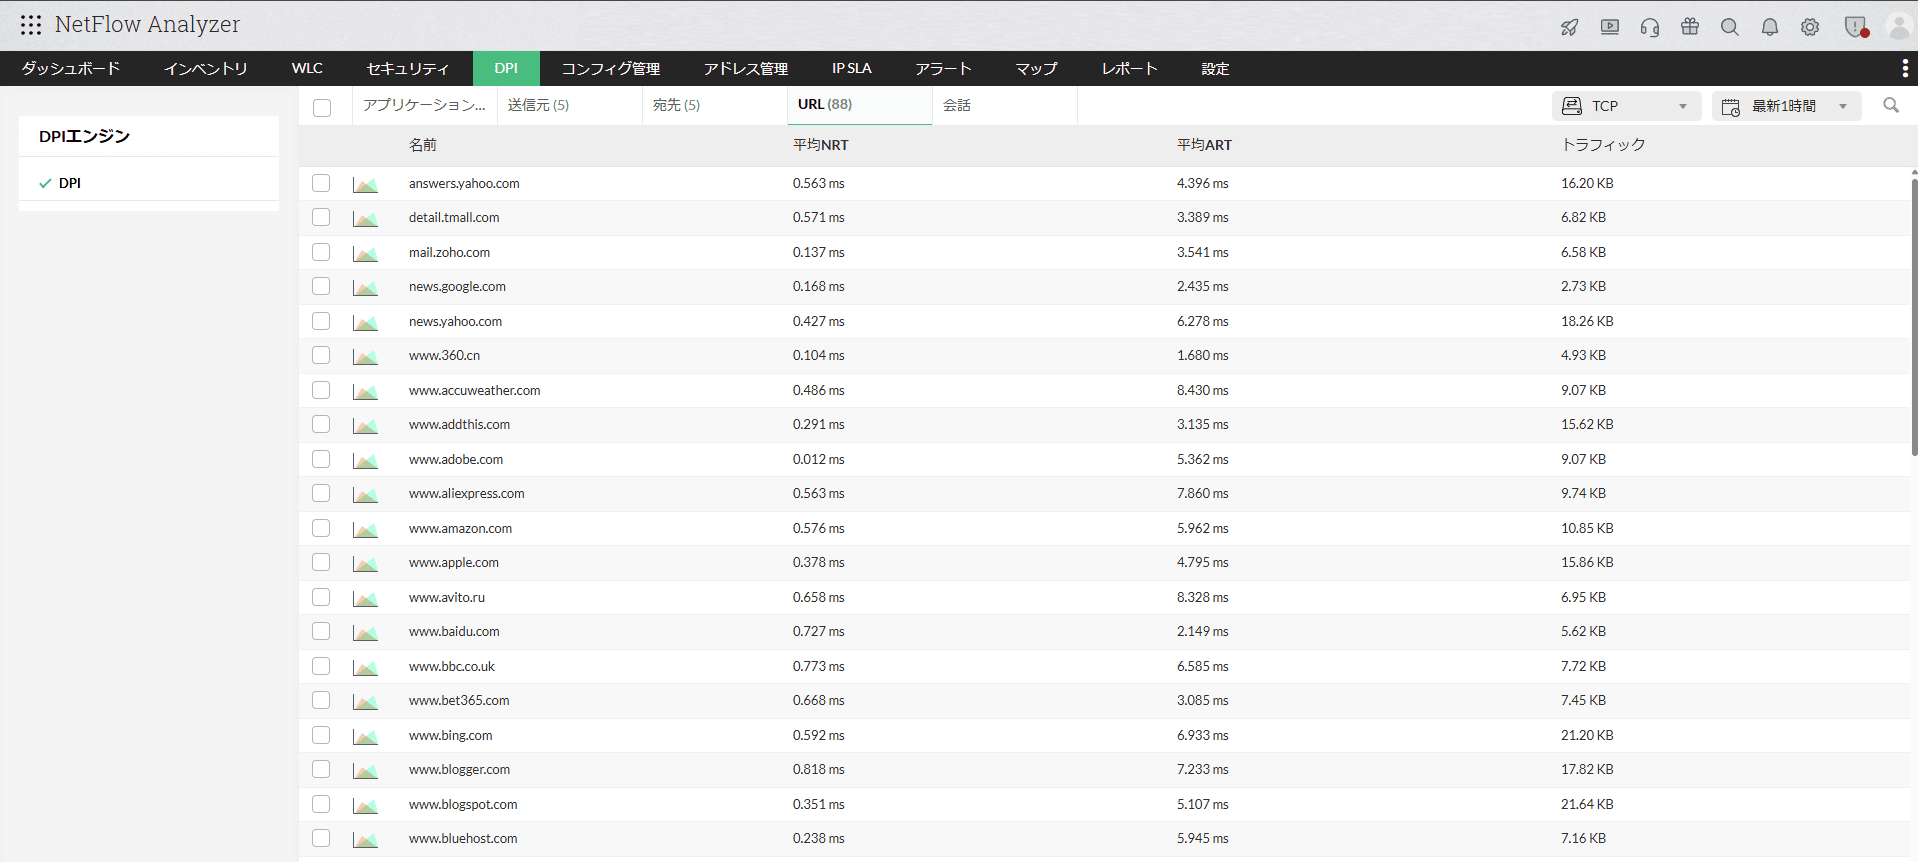Sort by the 平均NRT column header

click(821, 145)
